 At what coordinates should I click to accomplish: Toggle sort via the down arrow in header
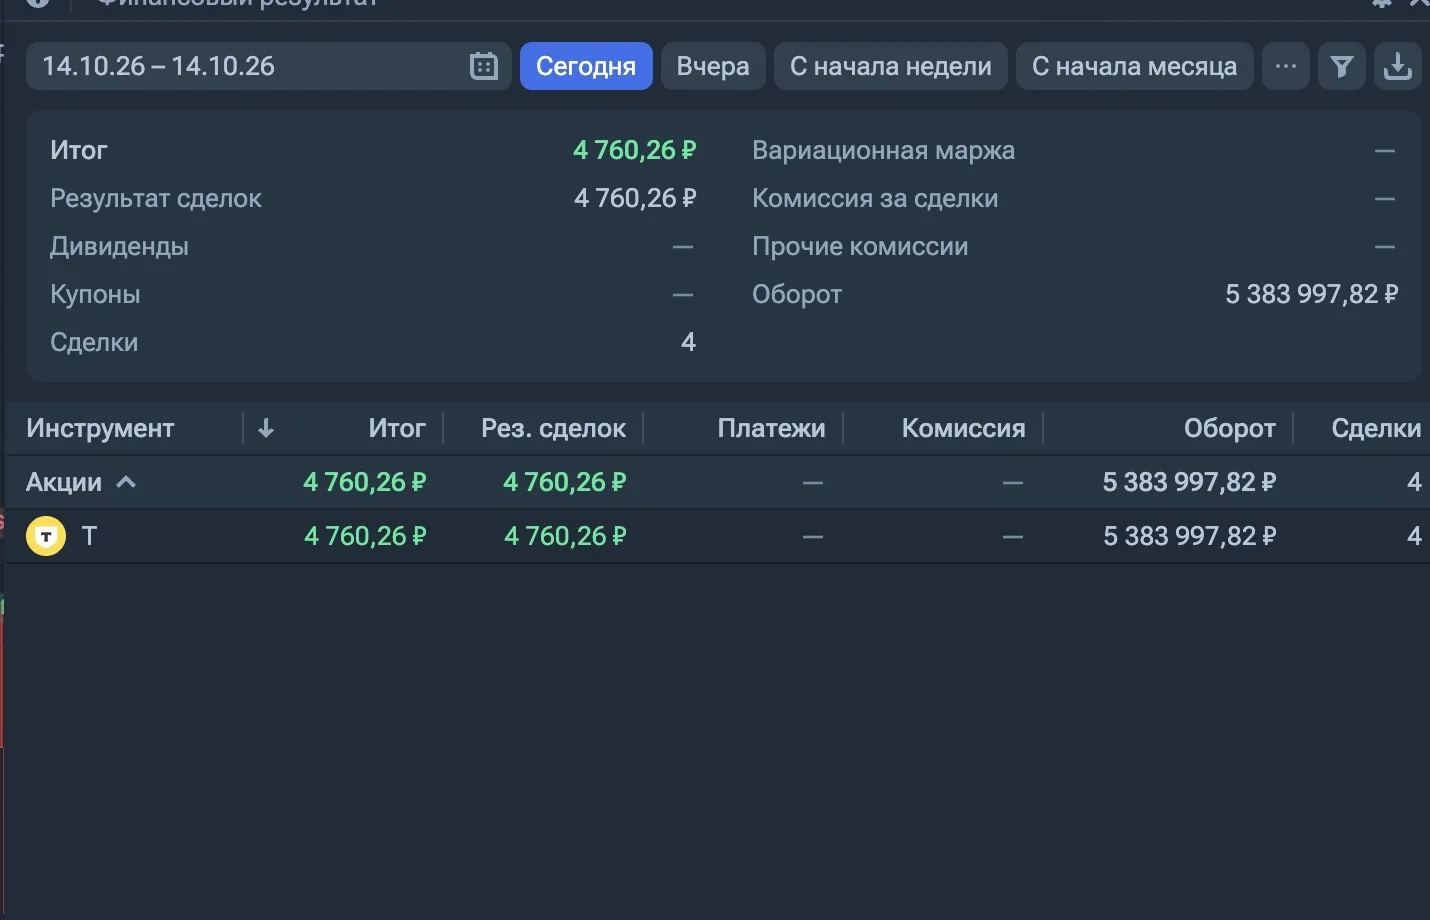click(x=266, y=428)
